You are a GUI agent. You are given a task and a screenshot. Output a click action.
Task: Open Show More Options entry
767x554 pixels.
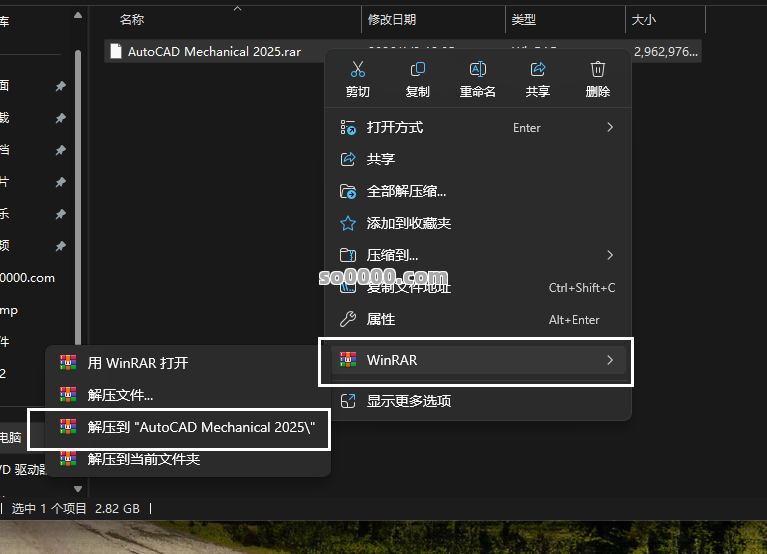(x=408, y=401)
